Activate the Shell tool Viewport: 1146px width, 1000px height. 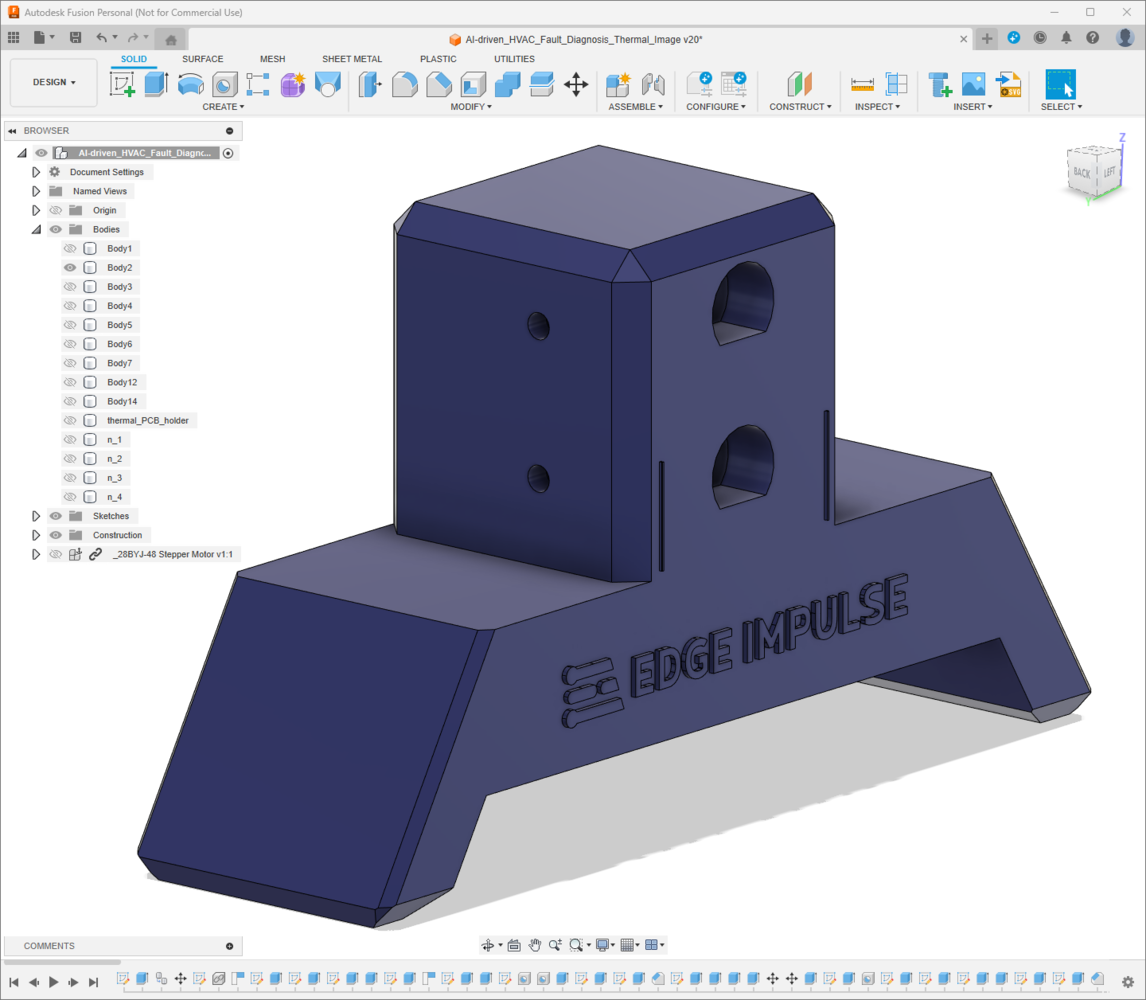point(474,84)
